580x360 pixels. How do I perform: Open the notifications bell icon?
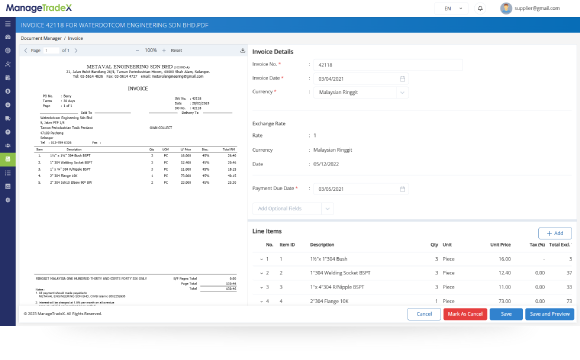[x=480, y=8]
